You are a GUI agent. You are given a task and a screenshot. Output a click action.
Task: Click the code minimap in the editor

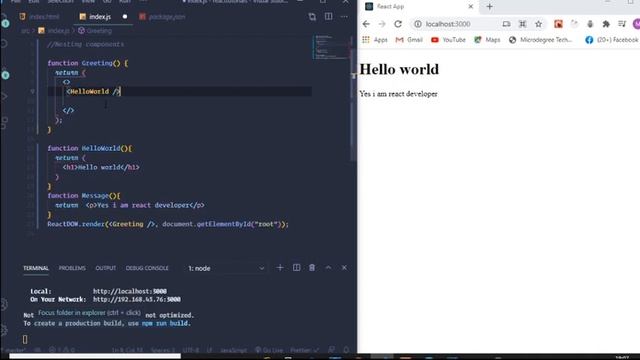[x=330, y=47]
